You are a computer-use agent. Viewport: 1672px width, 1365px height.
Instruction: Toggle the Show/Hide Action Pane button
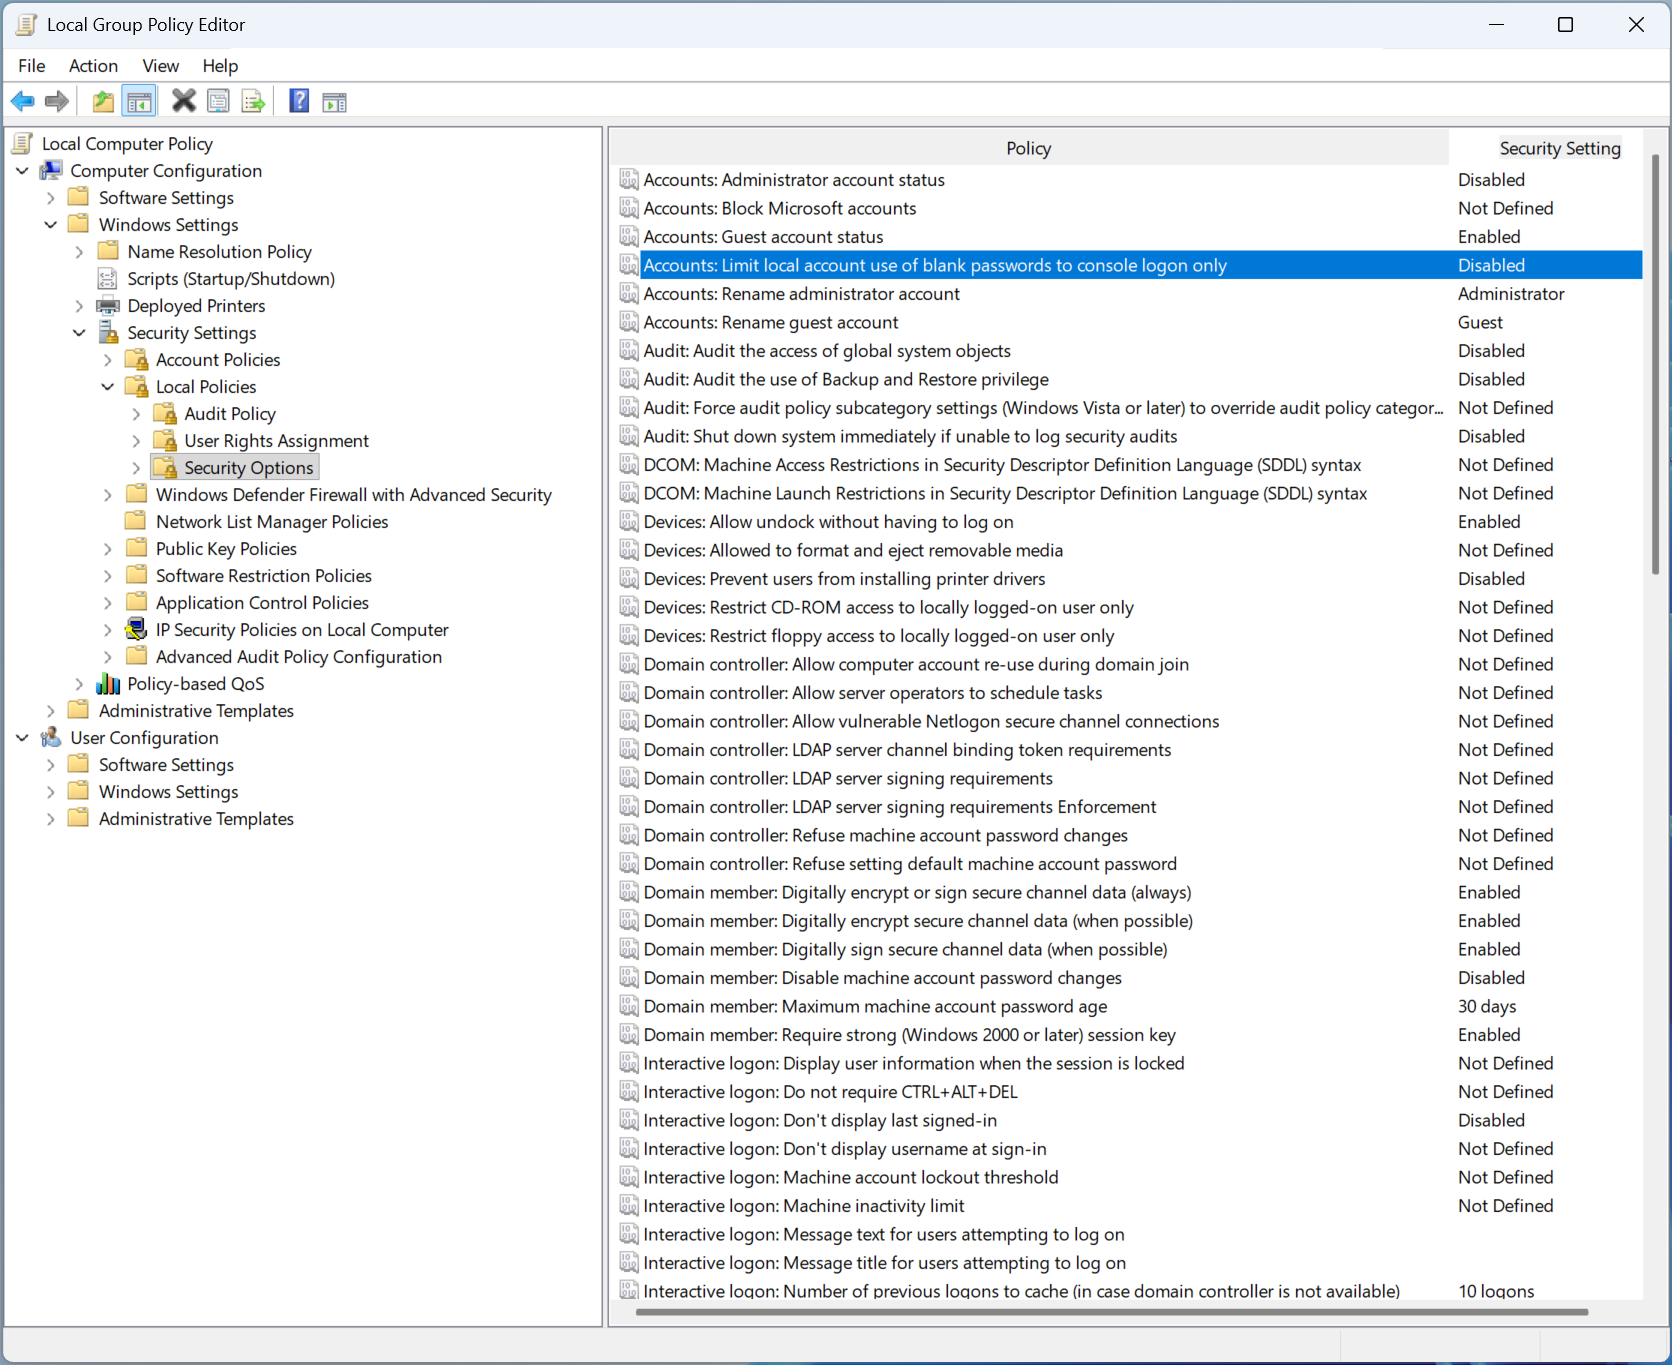335,101
